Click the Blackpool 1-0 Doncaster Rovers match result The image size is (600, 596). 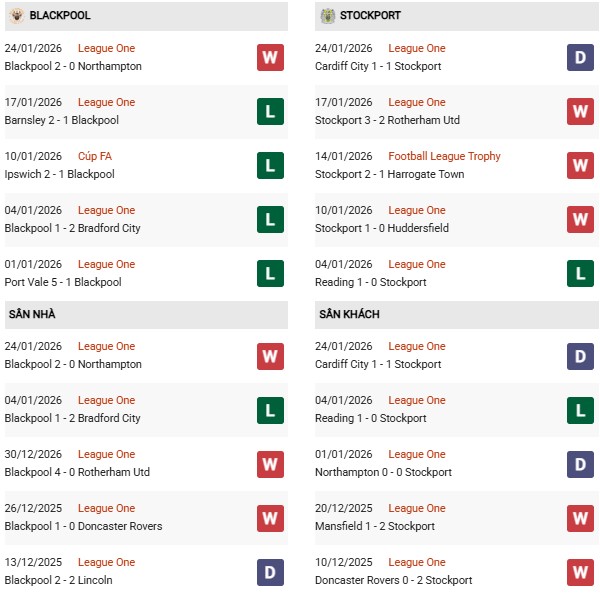point(83,526)
